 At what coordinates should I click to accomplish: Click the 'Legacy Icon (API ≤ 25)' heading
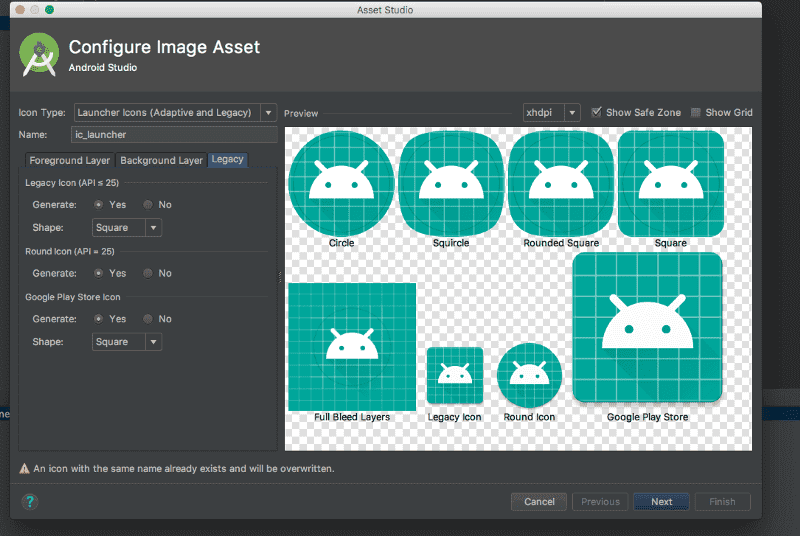click(72, 183)
